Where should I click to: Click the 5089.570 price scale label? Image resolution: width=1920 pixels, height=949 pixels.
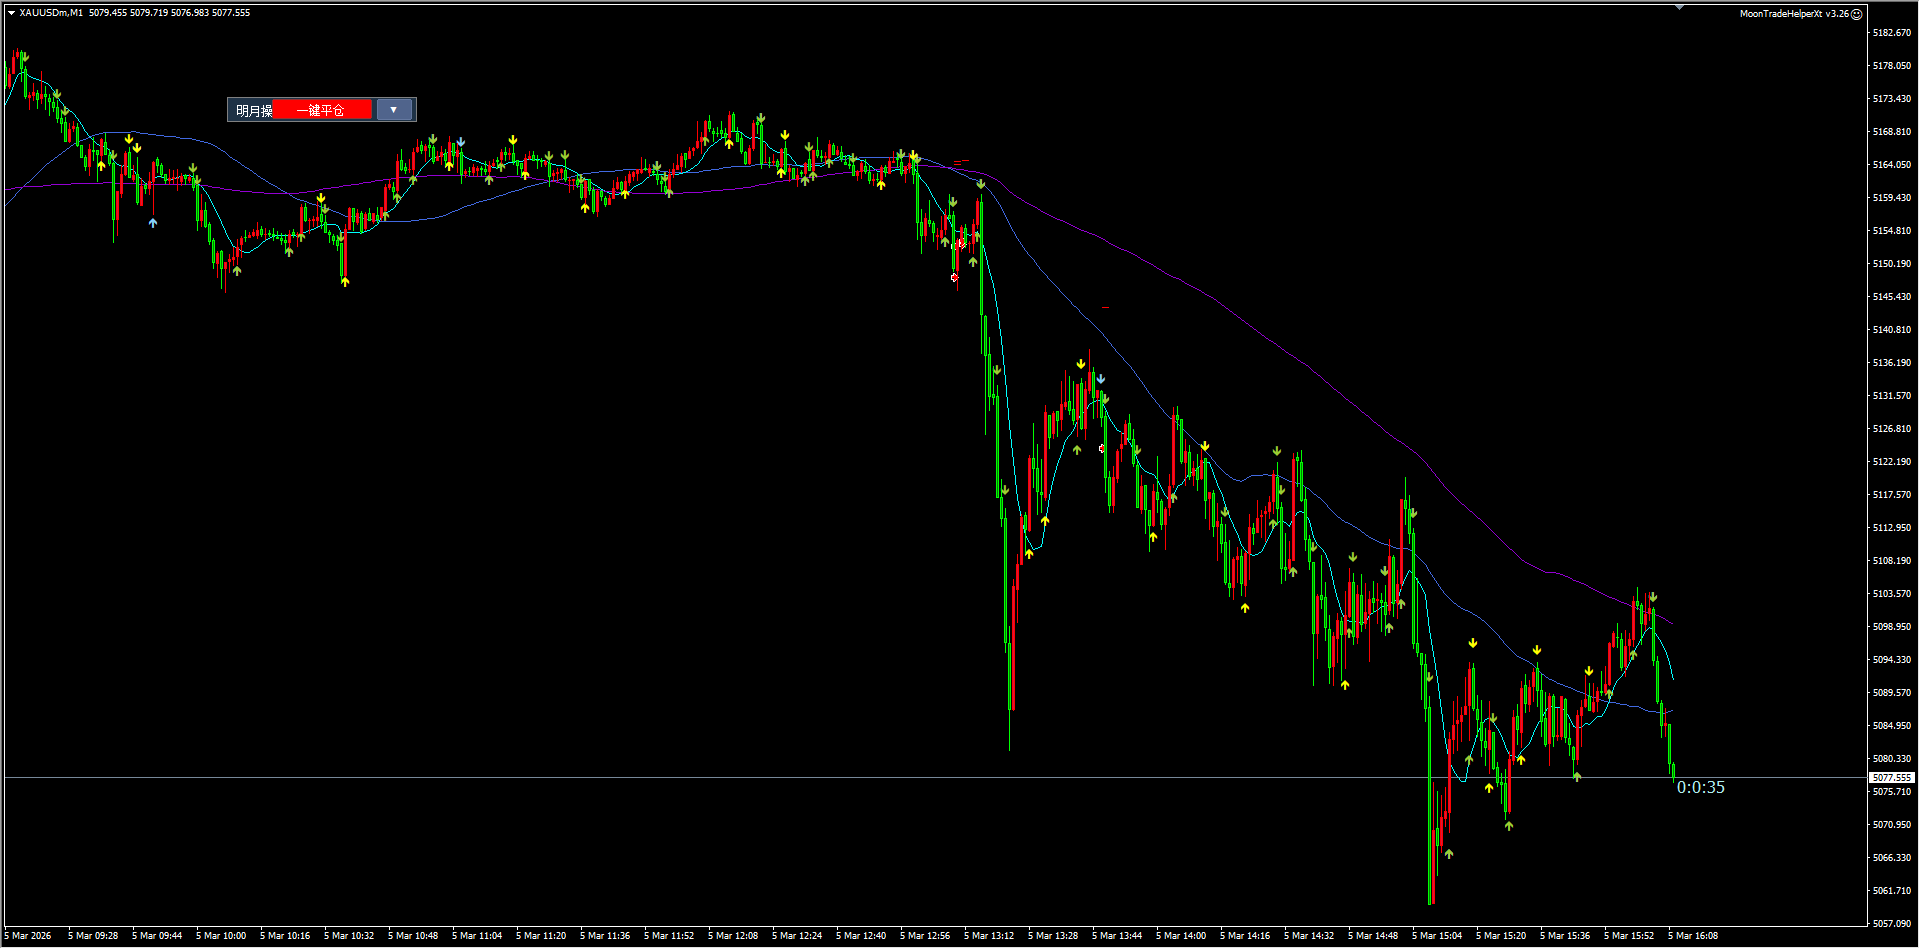[1892, 693]
